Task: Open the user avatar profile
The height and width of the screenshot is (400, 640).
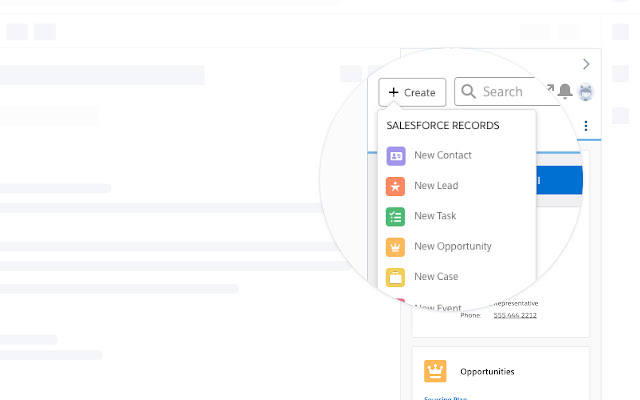Action: [x=586, y=92]
